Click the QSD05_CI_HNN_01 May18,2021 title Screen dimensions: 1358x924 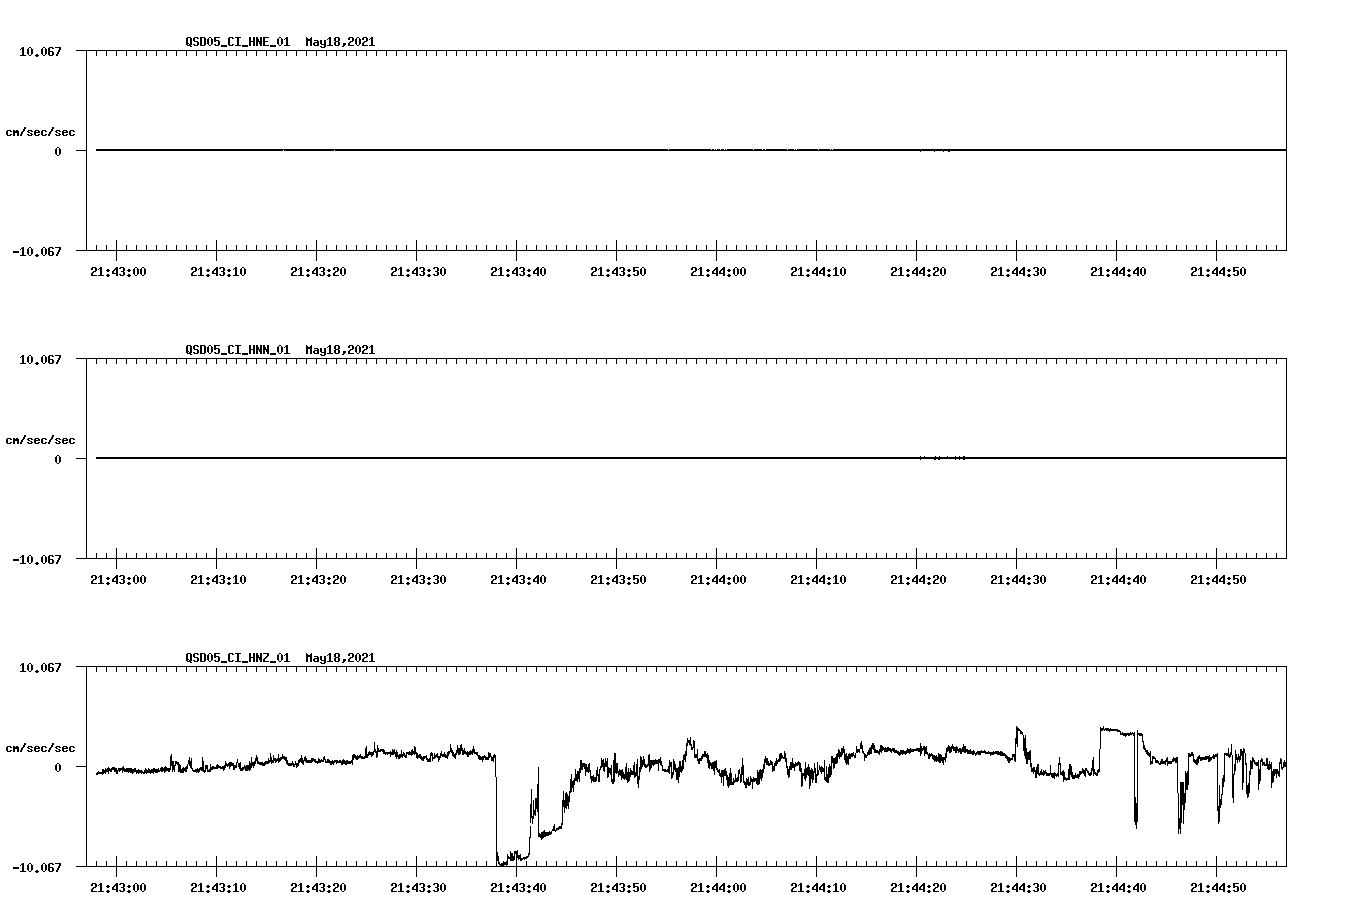[280, 350]
